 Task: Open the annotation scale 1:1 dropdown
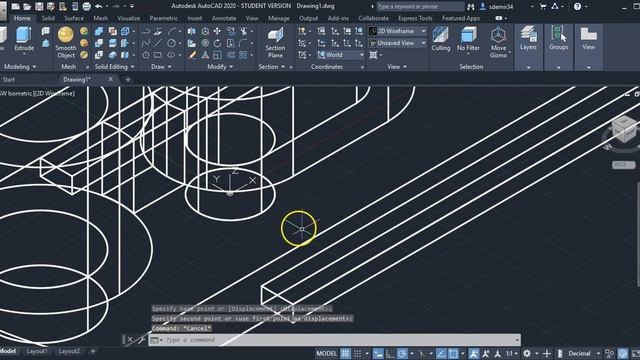tap(511, 353)
